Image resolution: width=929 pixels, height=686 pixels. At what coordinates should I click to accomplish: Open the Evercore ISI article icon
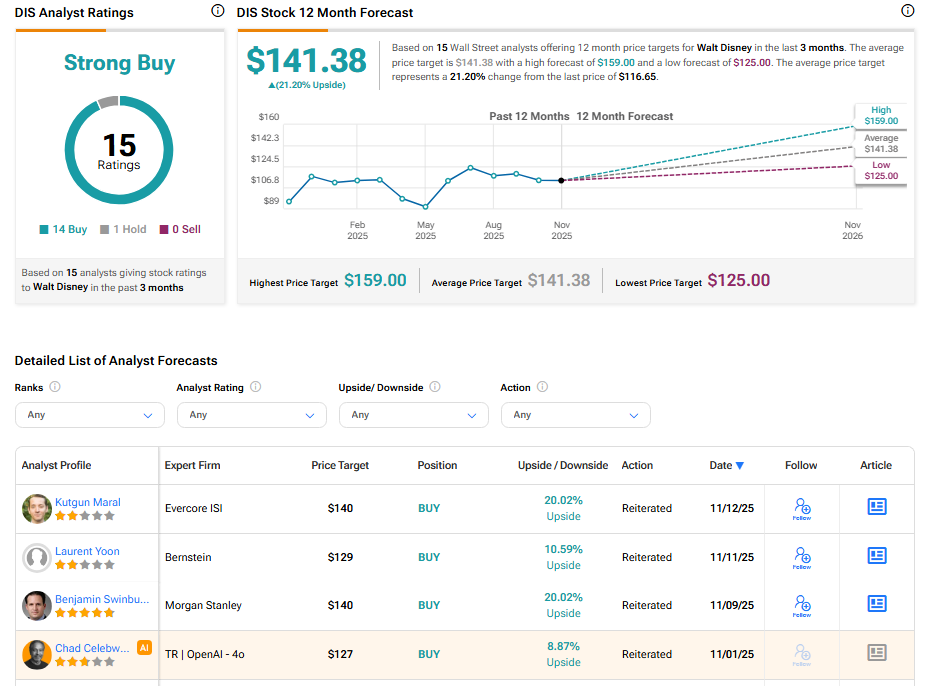coord(876,507)
